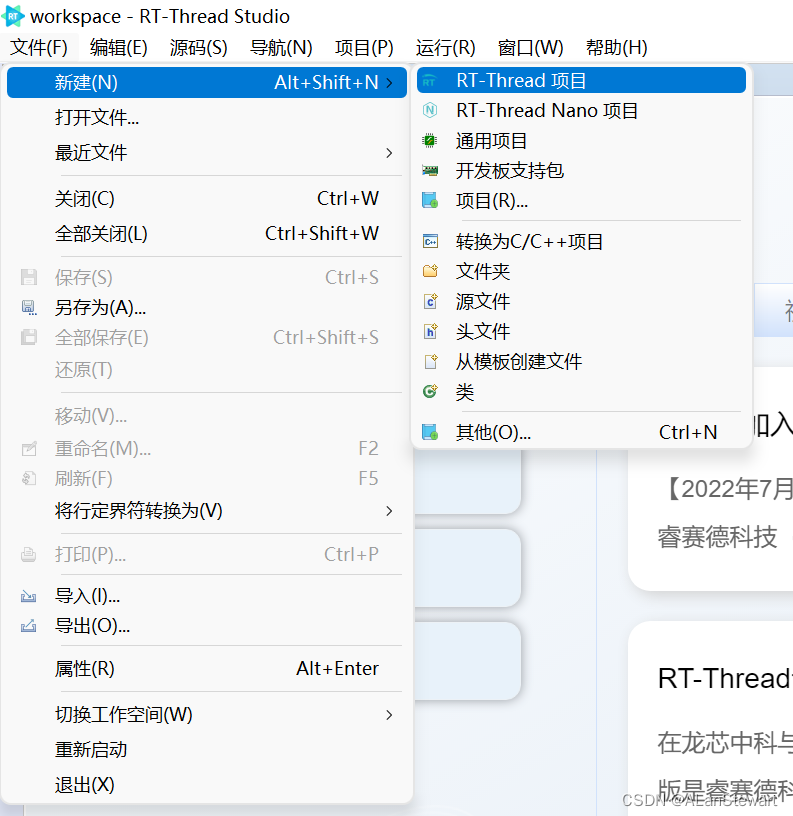The width and height of the screenshot is (793, 816).
Task: Choose RT-Thread Nano 项目 entry
Action: tap(581, 110)
